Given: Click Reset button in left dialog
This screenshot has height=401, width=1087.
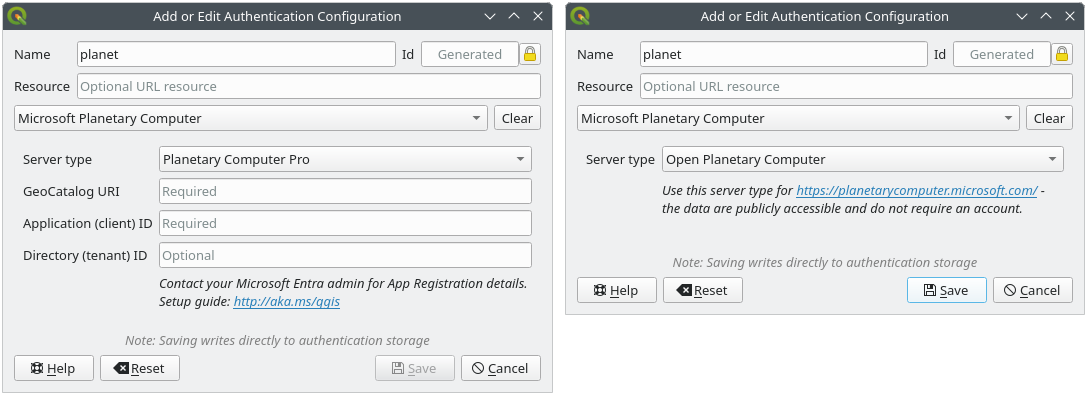Looking at the screenshot, I should tap(139, 368).
